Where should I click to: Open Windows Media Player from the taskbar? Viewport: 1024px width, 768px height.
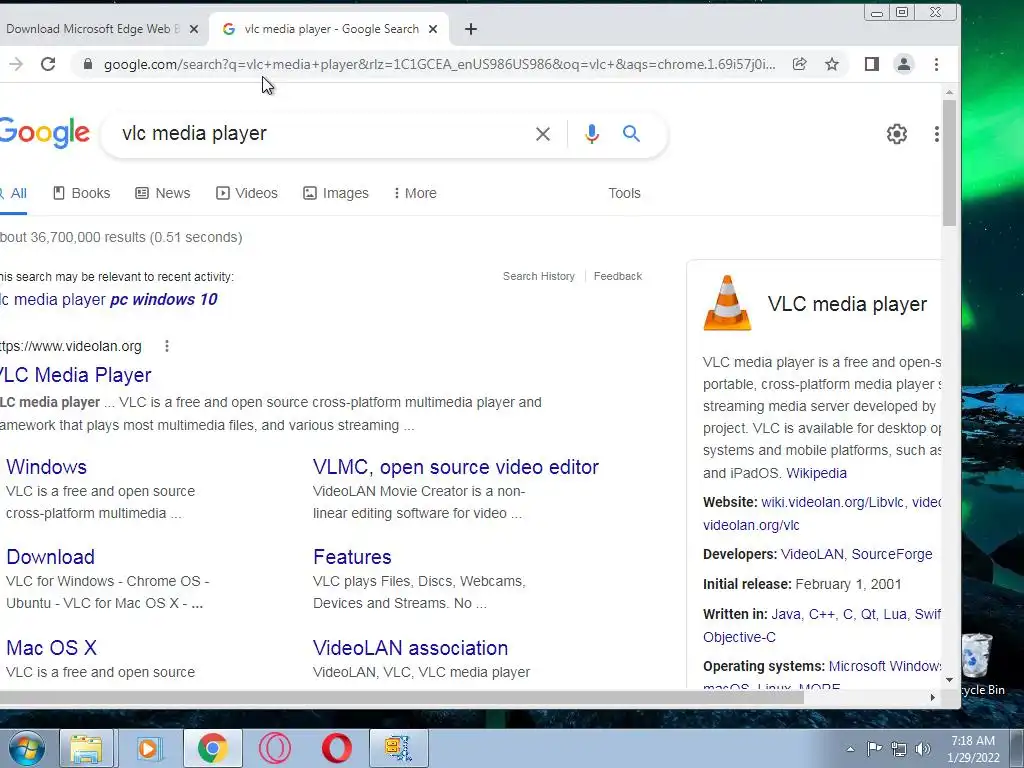click(149, 748)
